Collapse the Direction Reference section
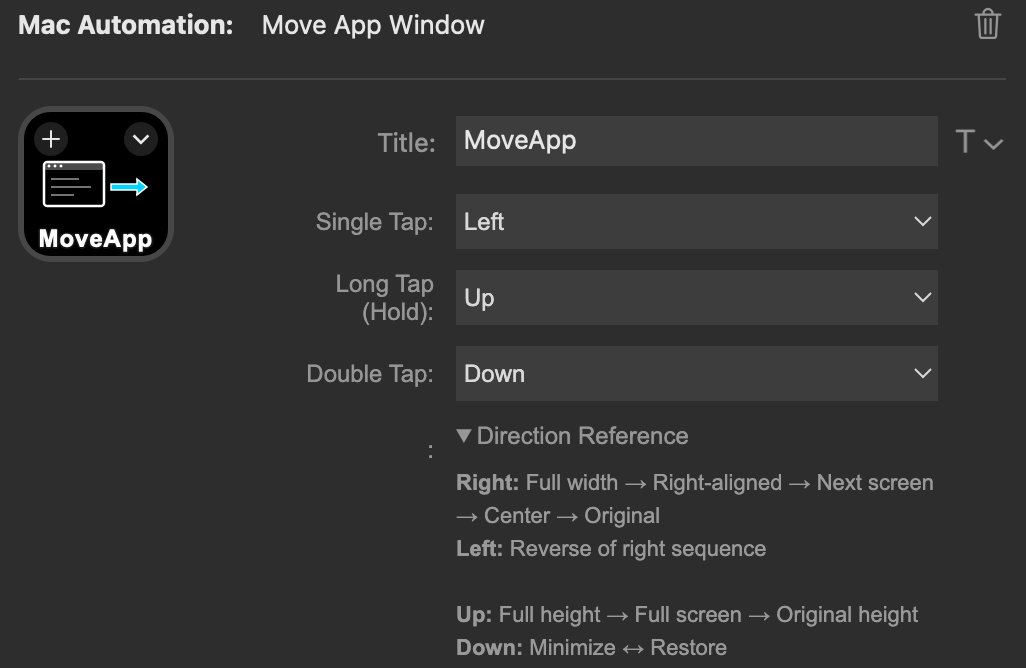Image resolution: width=1026 pixels, height=668 pixels. 571,436
